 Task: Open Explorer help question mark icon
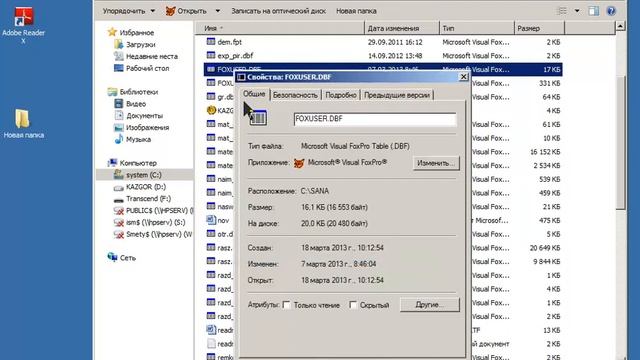point(611,11)
